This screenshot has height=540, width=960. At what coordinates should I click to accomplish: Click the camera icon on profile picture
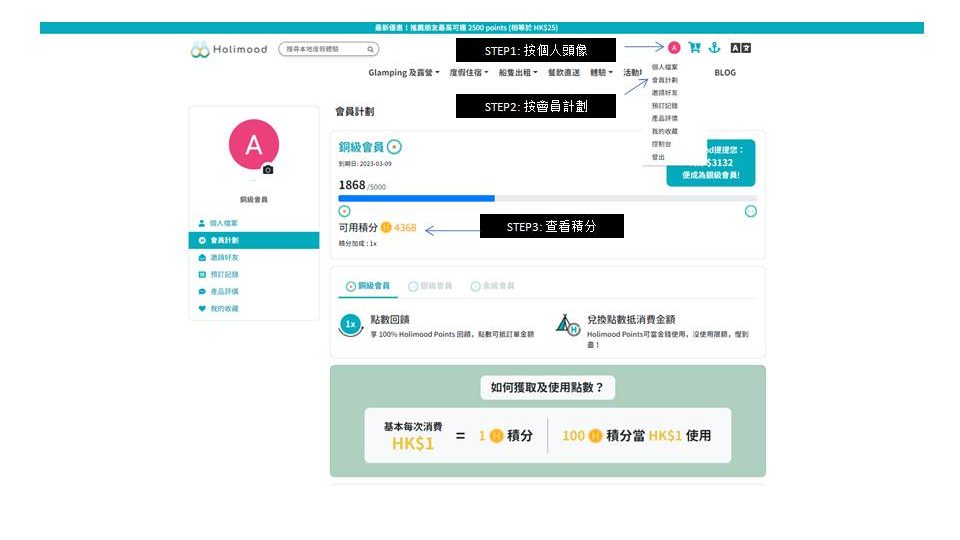click(x=268, y=170)
